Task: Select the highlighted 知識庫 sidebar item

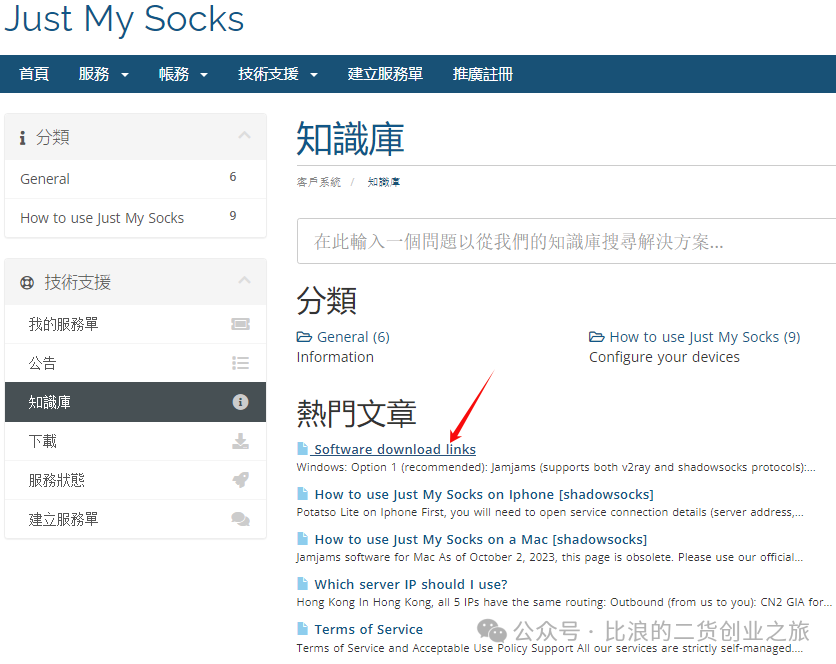Action: [135, 402]
